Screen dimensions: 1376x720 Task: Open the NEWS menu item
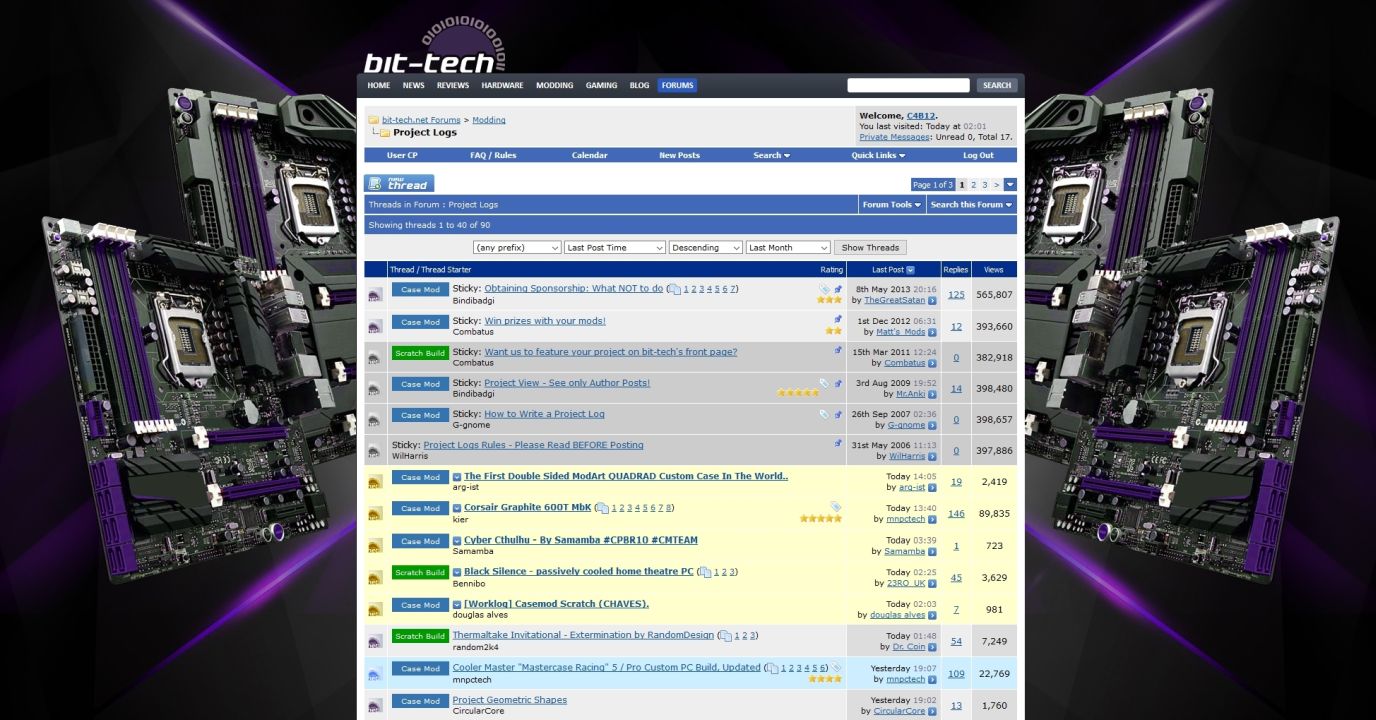click(x=414, y=86)
